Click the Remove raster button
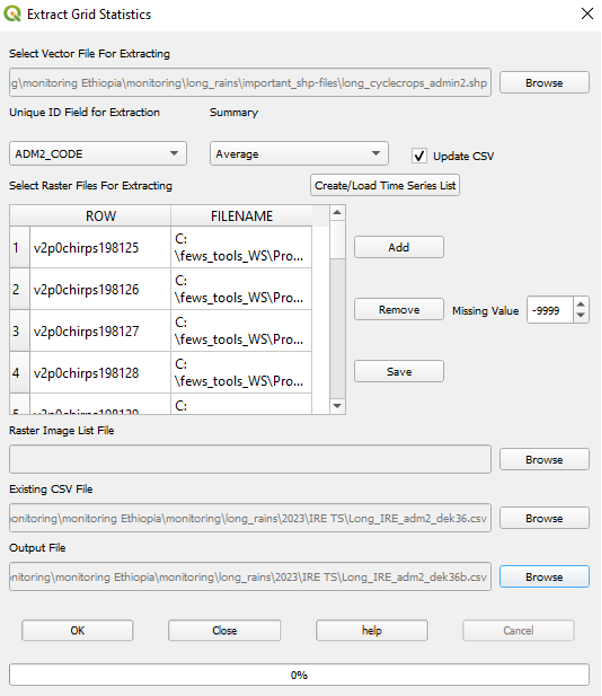This screenshot has height=696, width=602. pyautogui.click(x=398, y=310)
